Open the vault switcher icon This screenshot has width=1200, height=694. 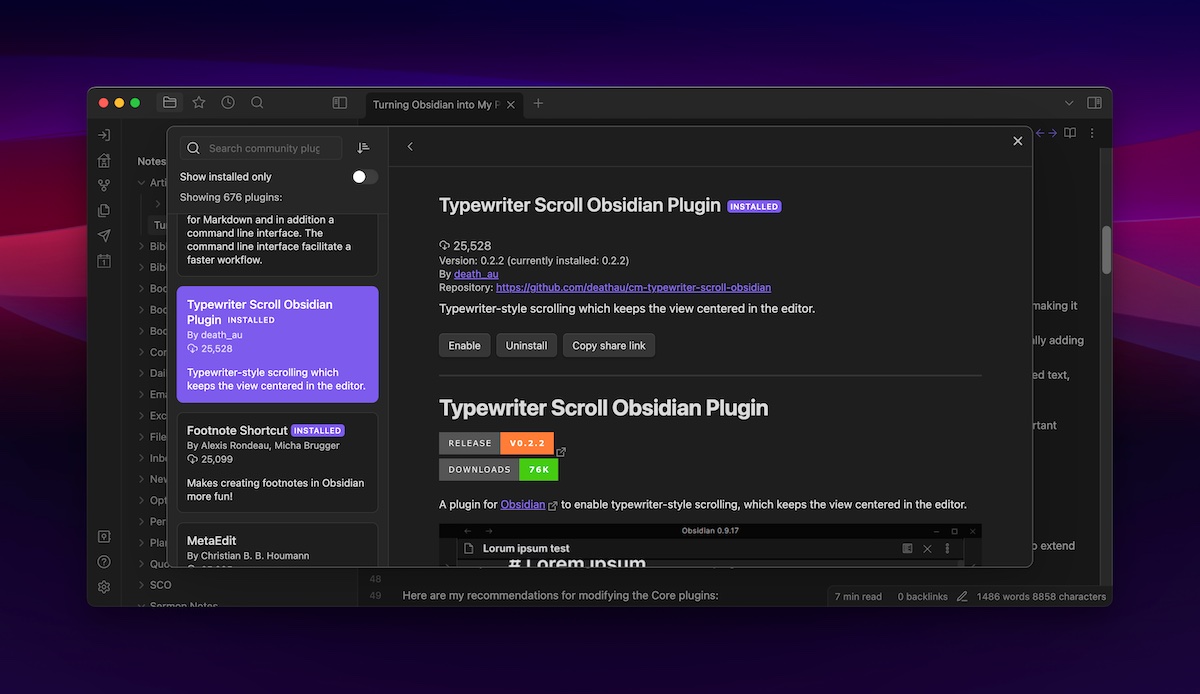(104, 537)
